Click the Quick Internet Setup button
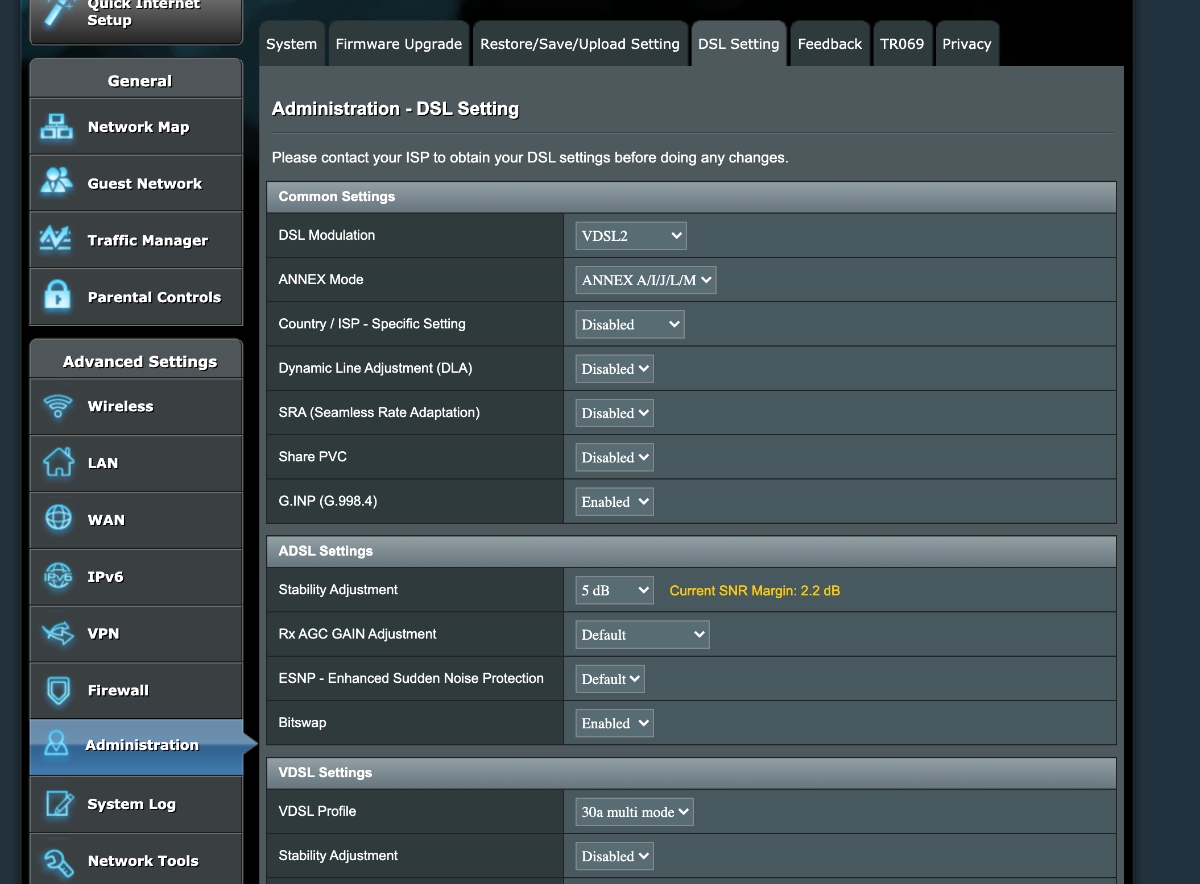This screenshot has width=1200, height=884. [136, 16]
